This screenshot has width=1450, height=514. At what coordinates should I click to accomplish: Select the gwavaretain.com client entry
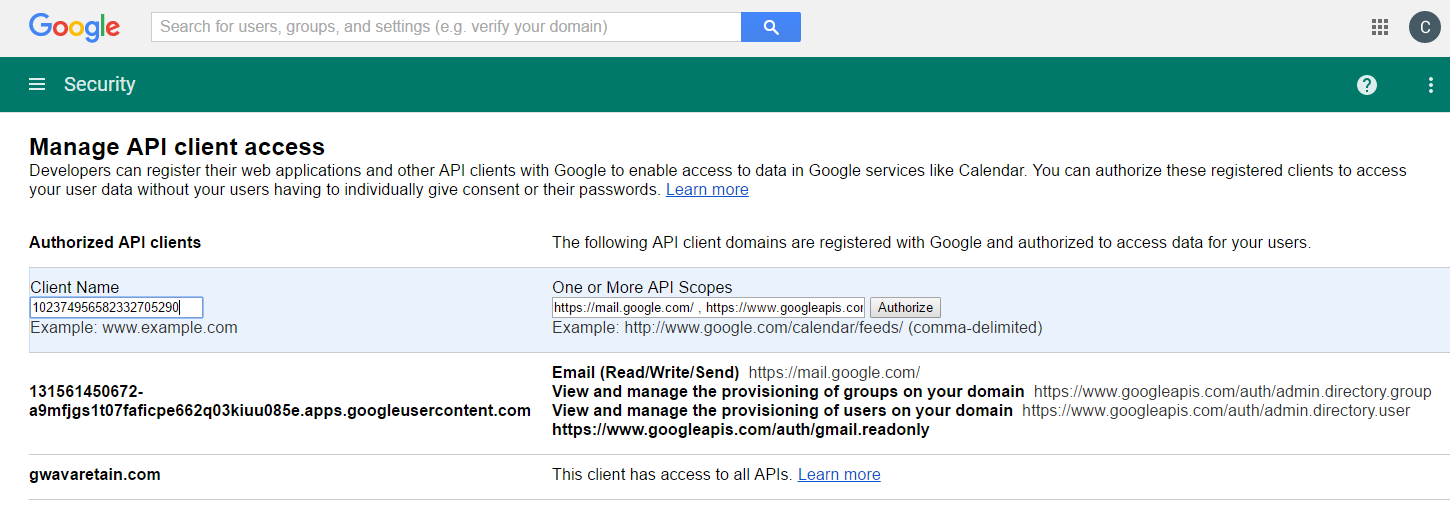(95, 474)
